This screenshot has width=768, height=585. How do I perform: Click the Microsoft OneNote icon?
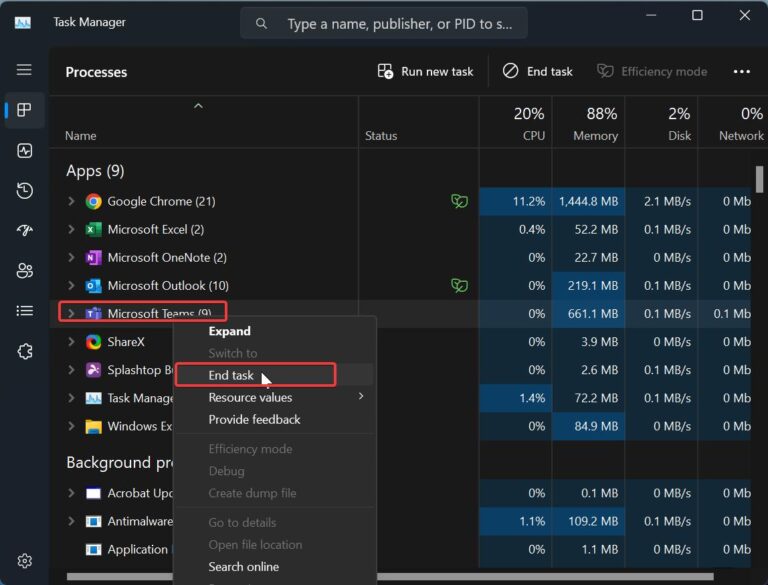[93, 257]
